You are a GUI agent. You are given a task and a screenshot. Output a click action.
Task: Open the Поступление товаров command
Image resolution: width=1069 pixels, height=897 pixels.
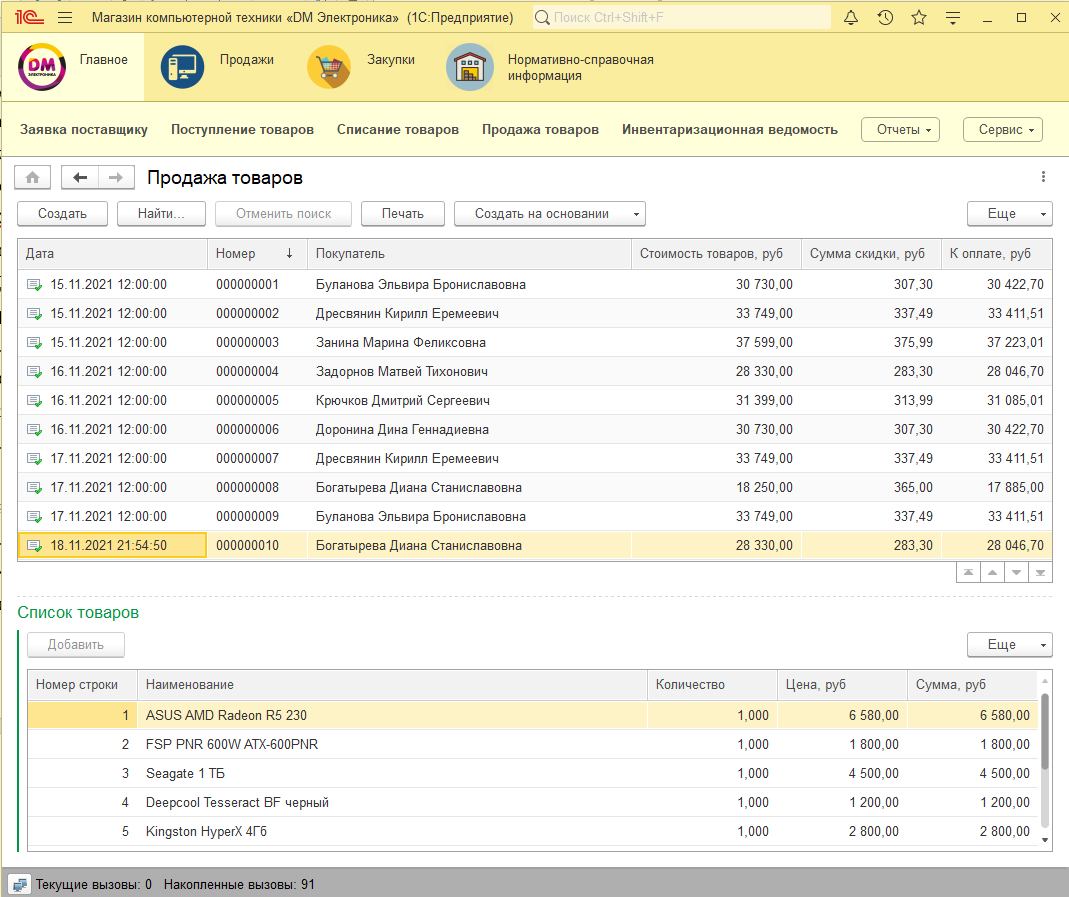click(242, 130)
